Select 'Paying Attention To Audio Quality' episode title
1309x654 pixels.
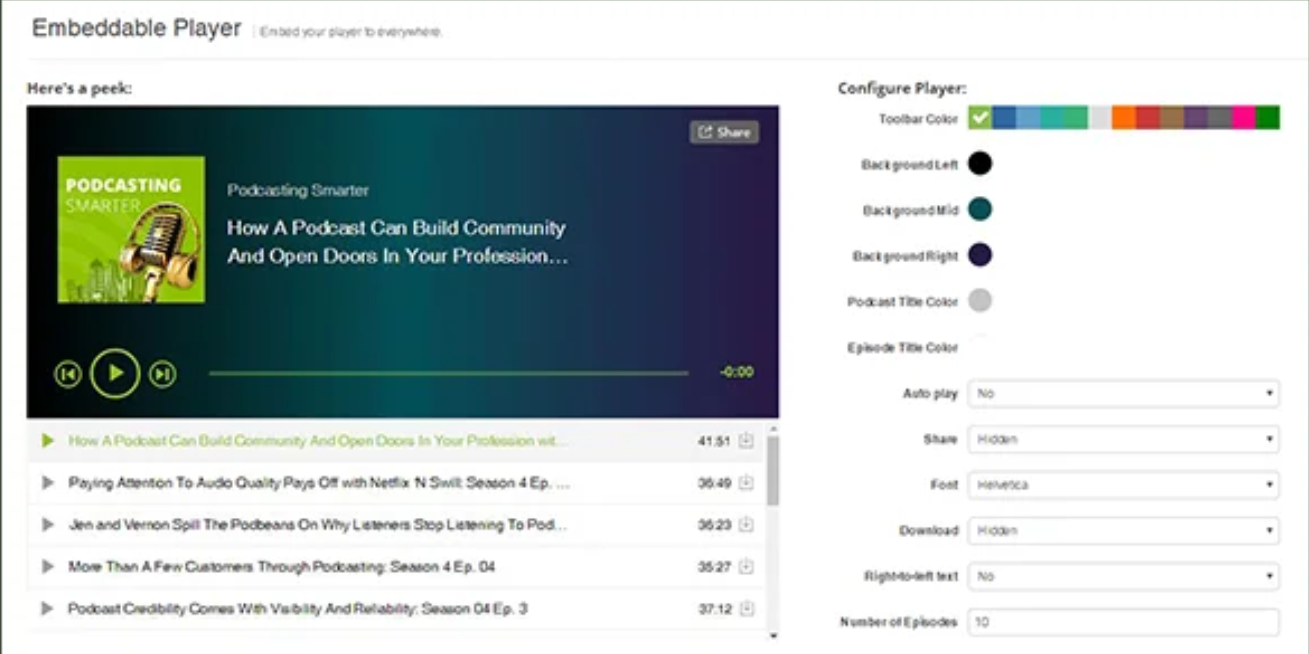pos(319,482)
